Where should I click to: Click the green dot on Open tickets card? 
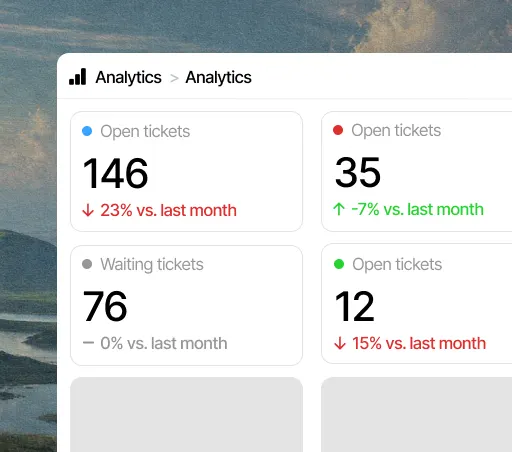point(339,264)
